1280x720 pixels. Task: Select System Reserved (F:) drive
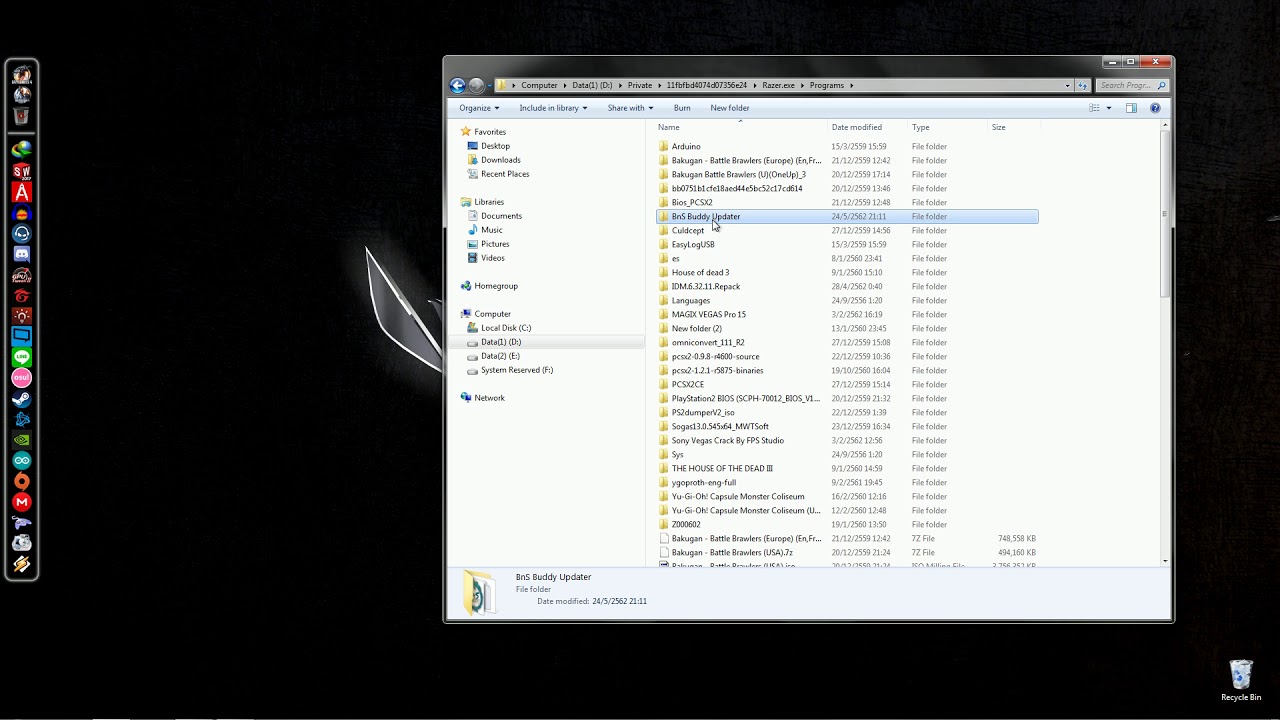516,370
